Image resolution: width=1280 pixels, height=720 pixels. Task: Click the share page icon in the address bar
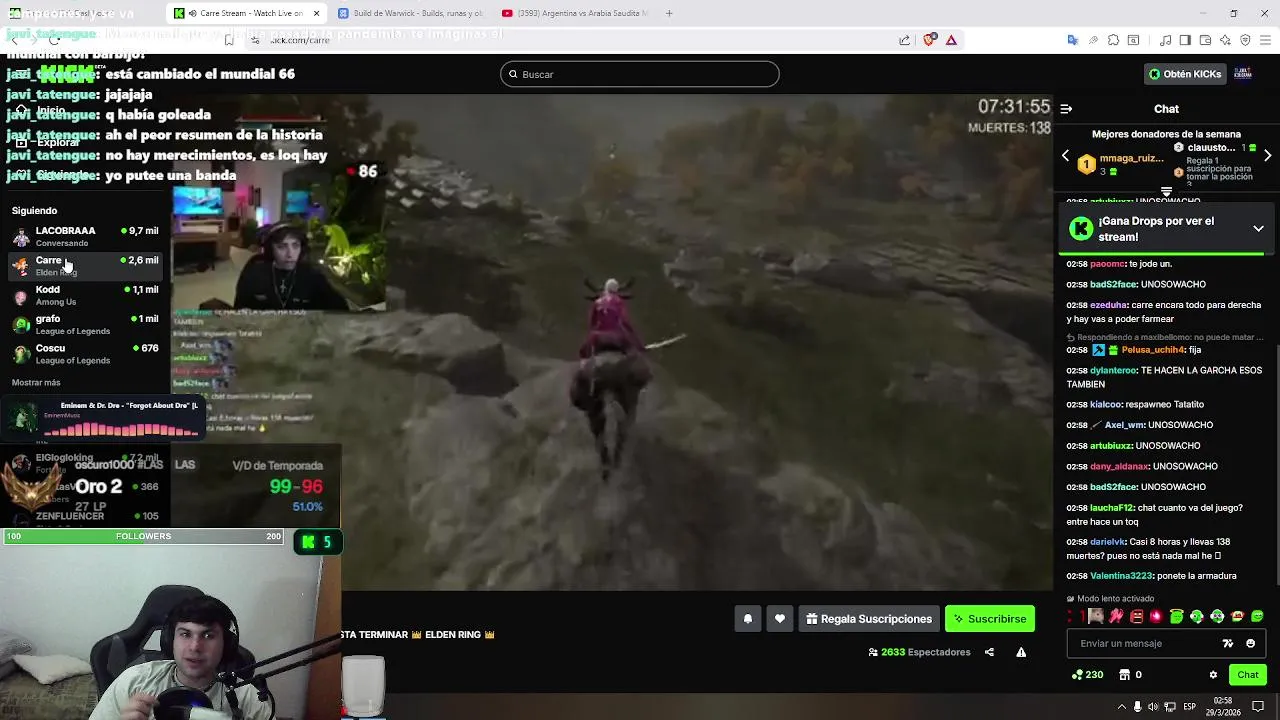pyautogui.click(x=905, y=40)
